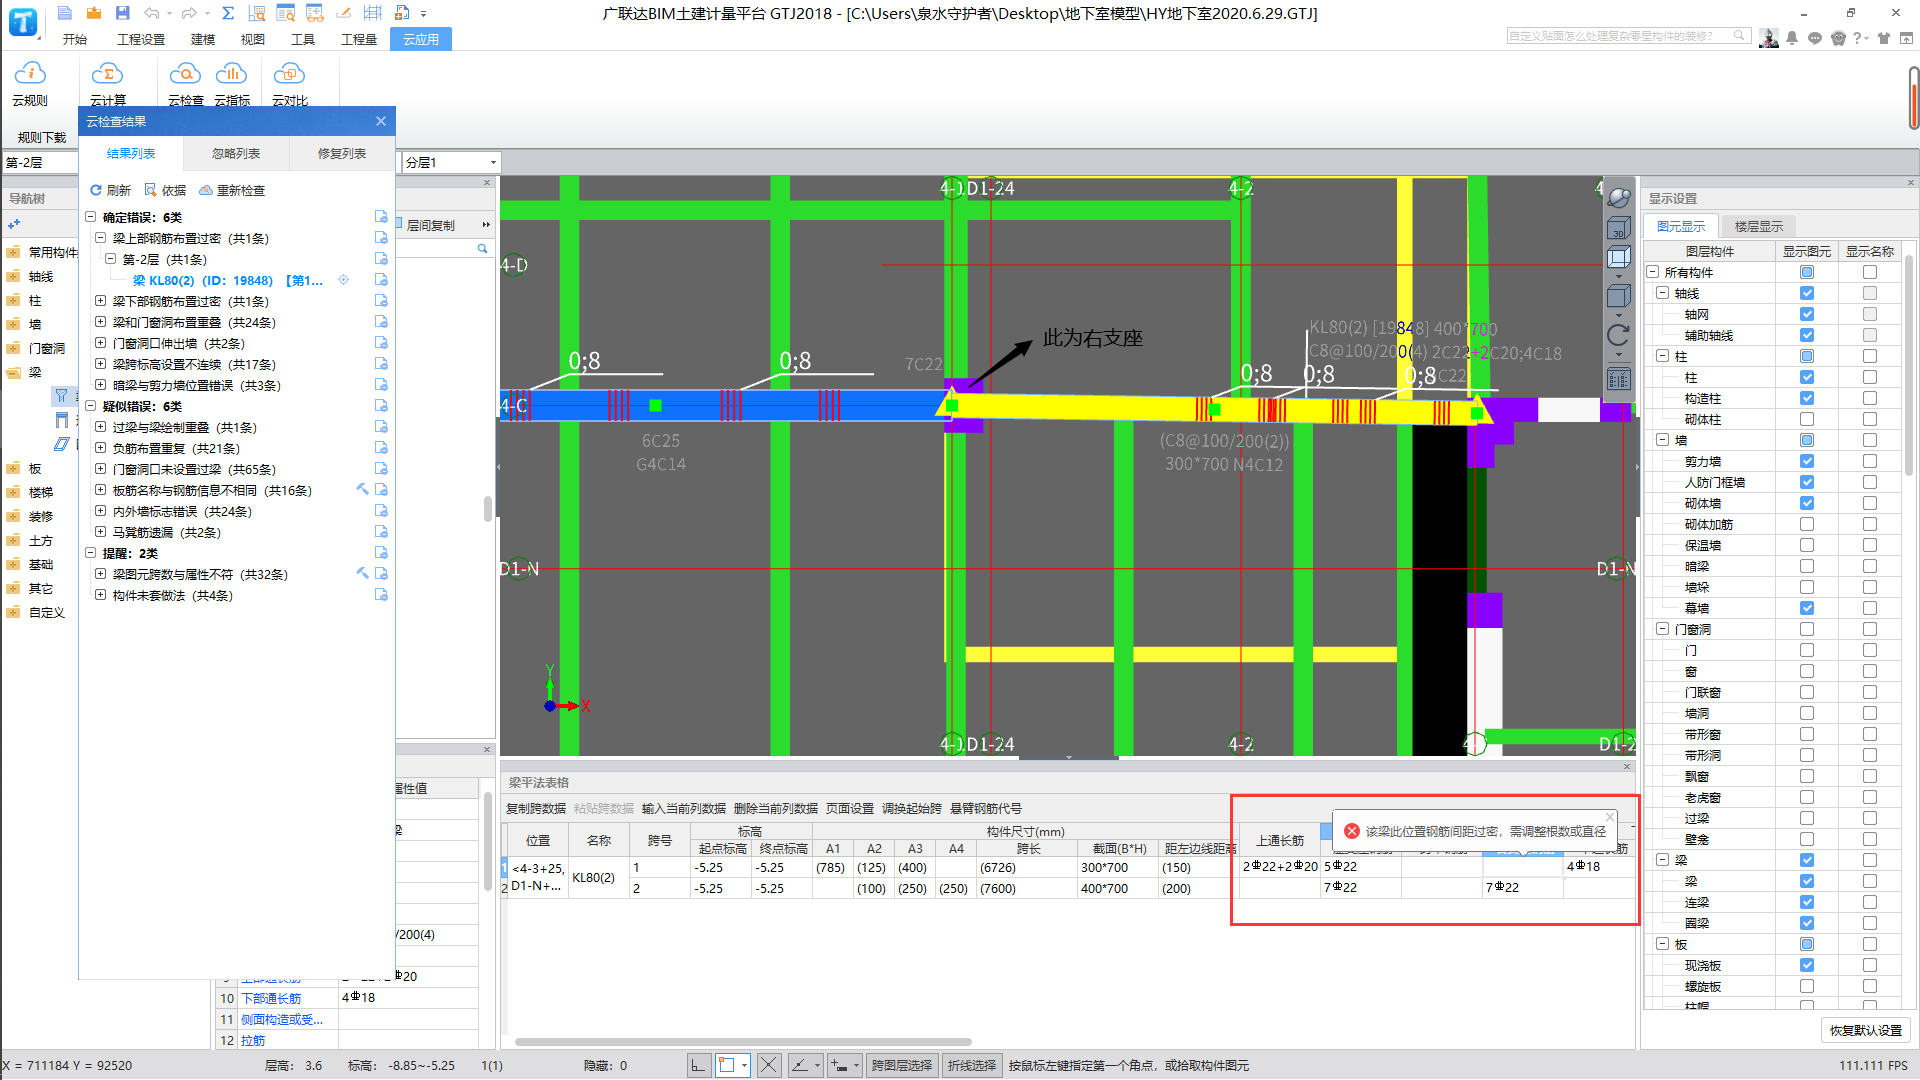Click the 依据 basis icon
This screenshot has height=1080, width=1920.
pyautogui.click(x=151, y=190)
